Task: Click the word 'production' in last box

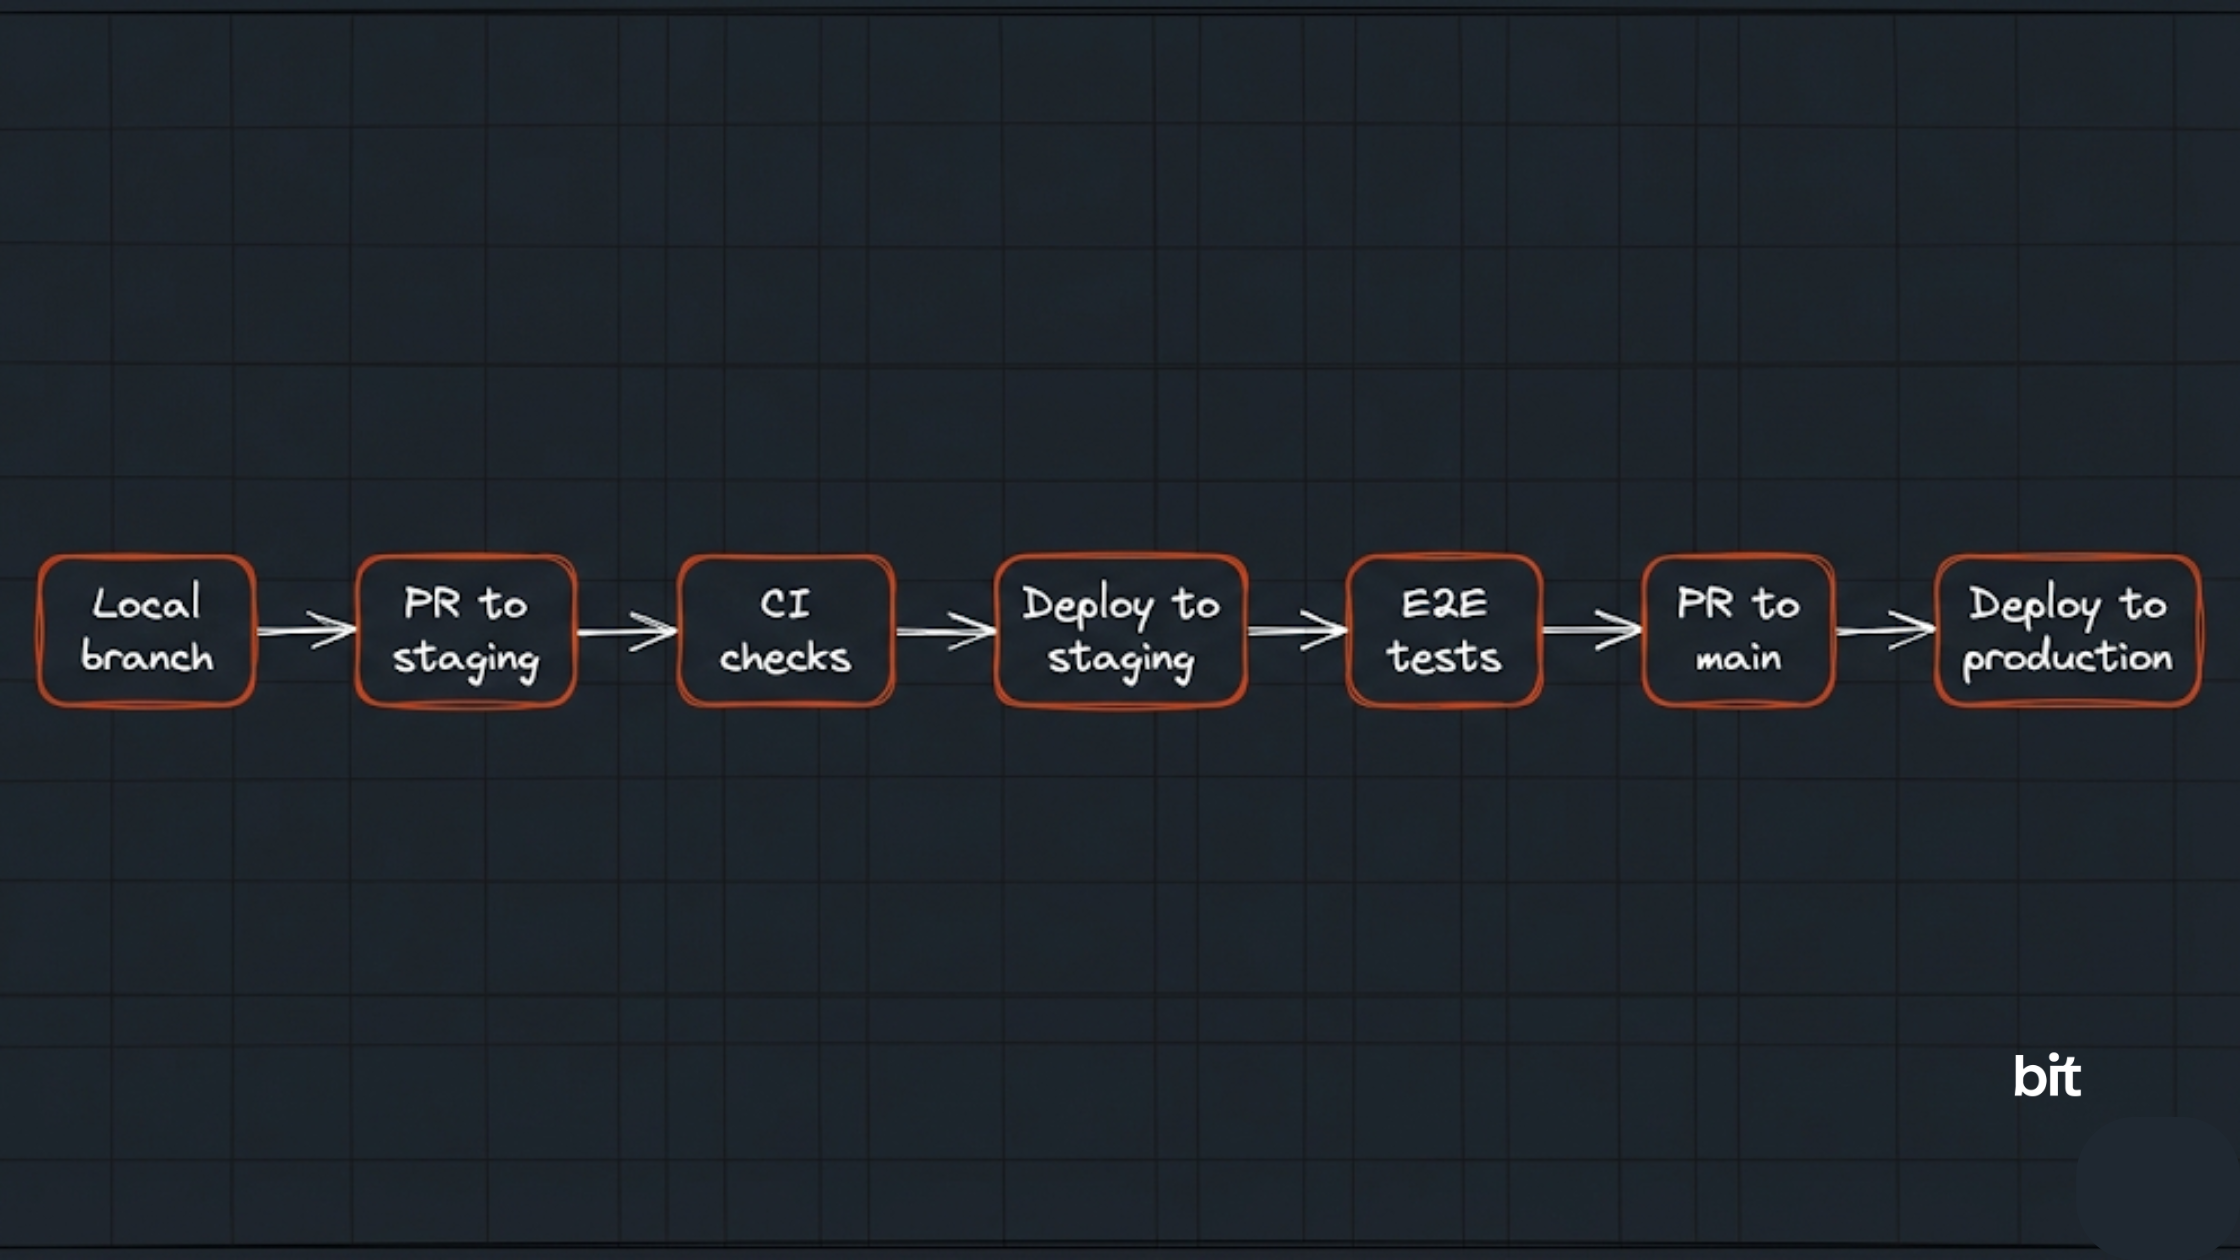Action: [2067, 660]
